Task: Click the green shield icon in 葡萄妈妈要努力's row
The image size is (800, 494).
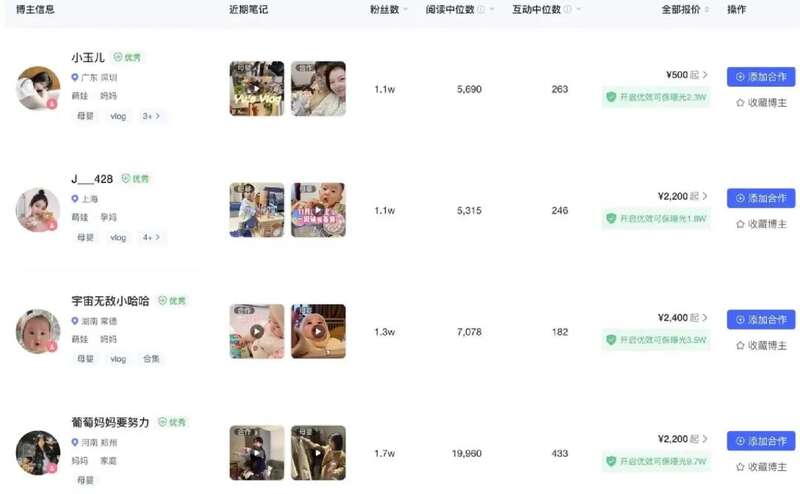Action: pos(611,461)
